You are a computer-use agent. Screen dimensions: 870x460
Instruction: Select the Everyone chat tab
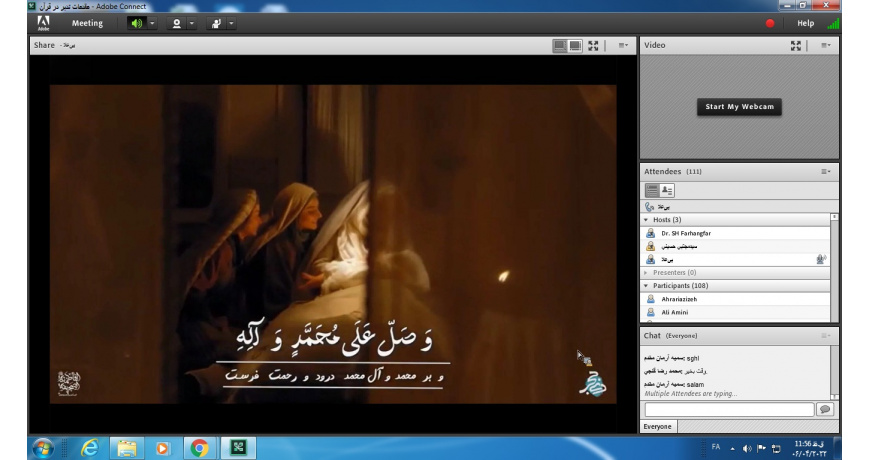point(657,427)
